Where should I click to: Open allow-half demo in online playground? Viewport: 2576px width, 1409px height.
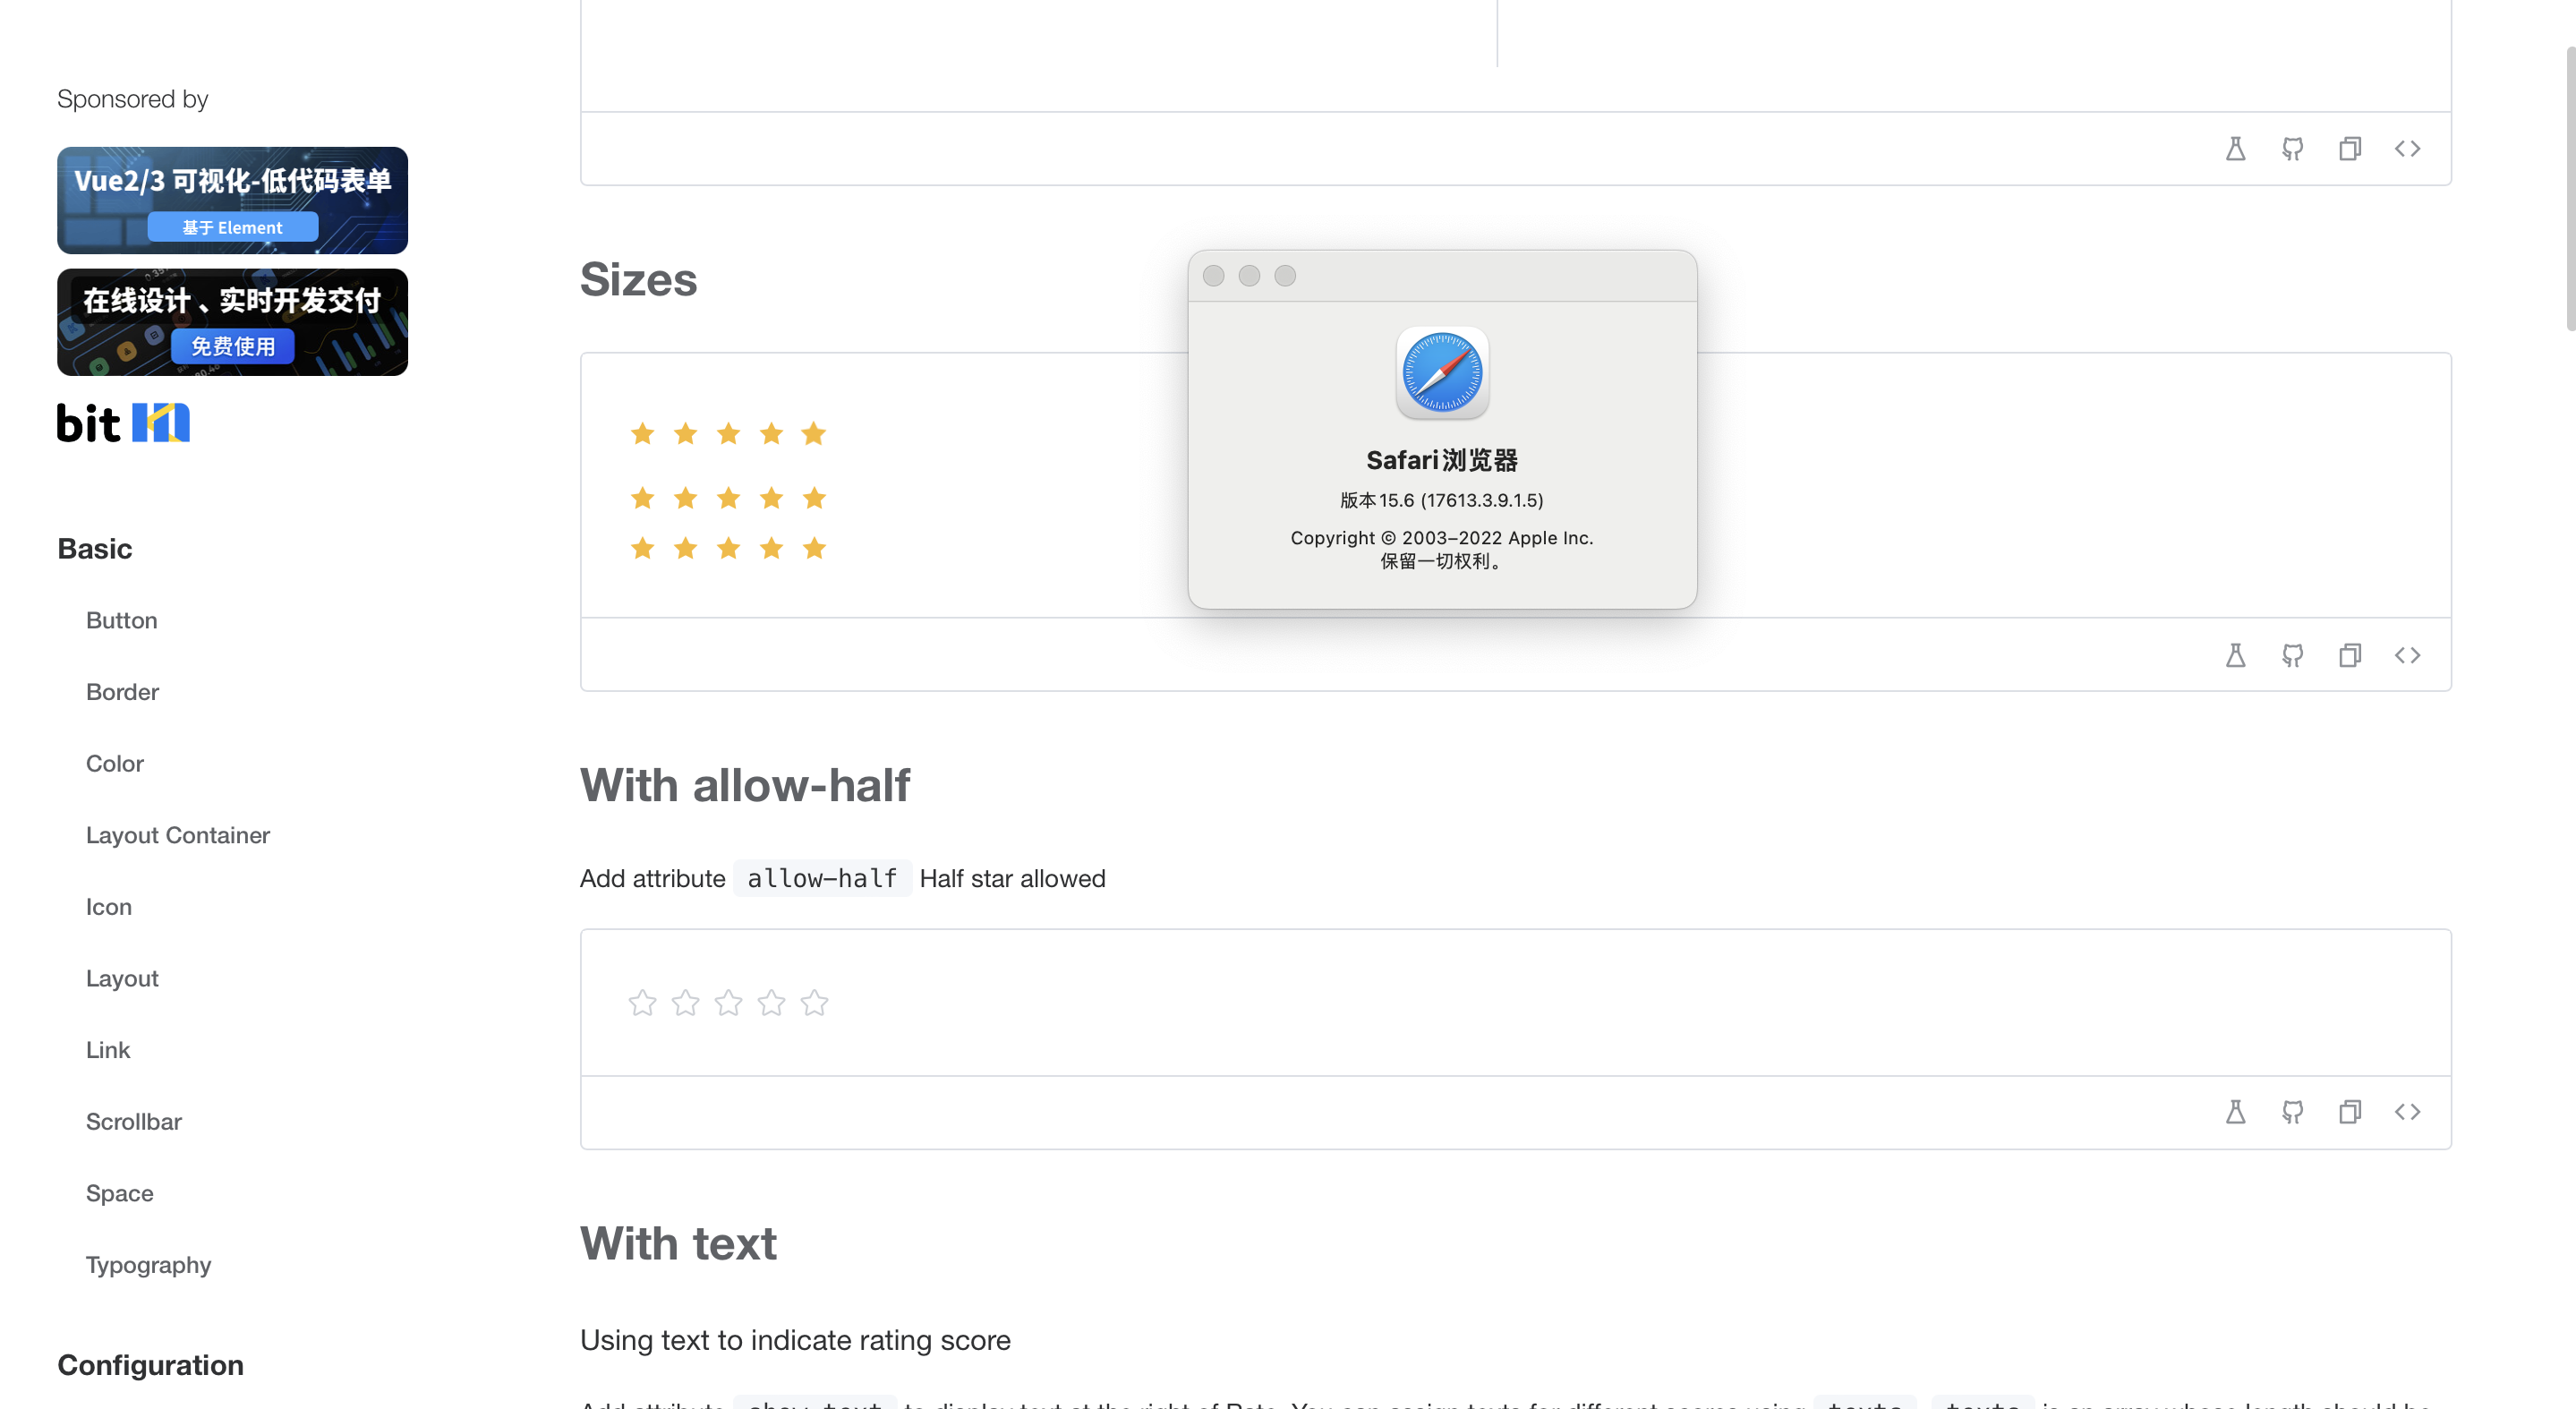(2236, 1111)
